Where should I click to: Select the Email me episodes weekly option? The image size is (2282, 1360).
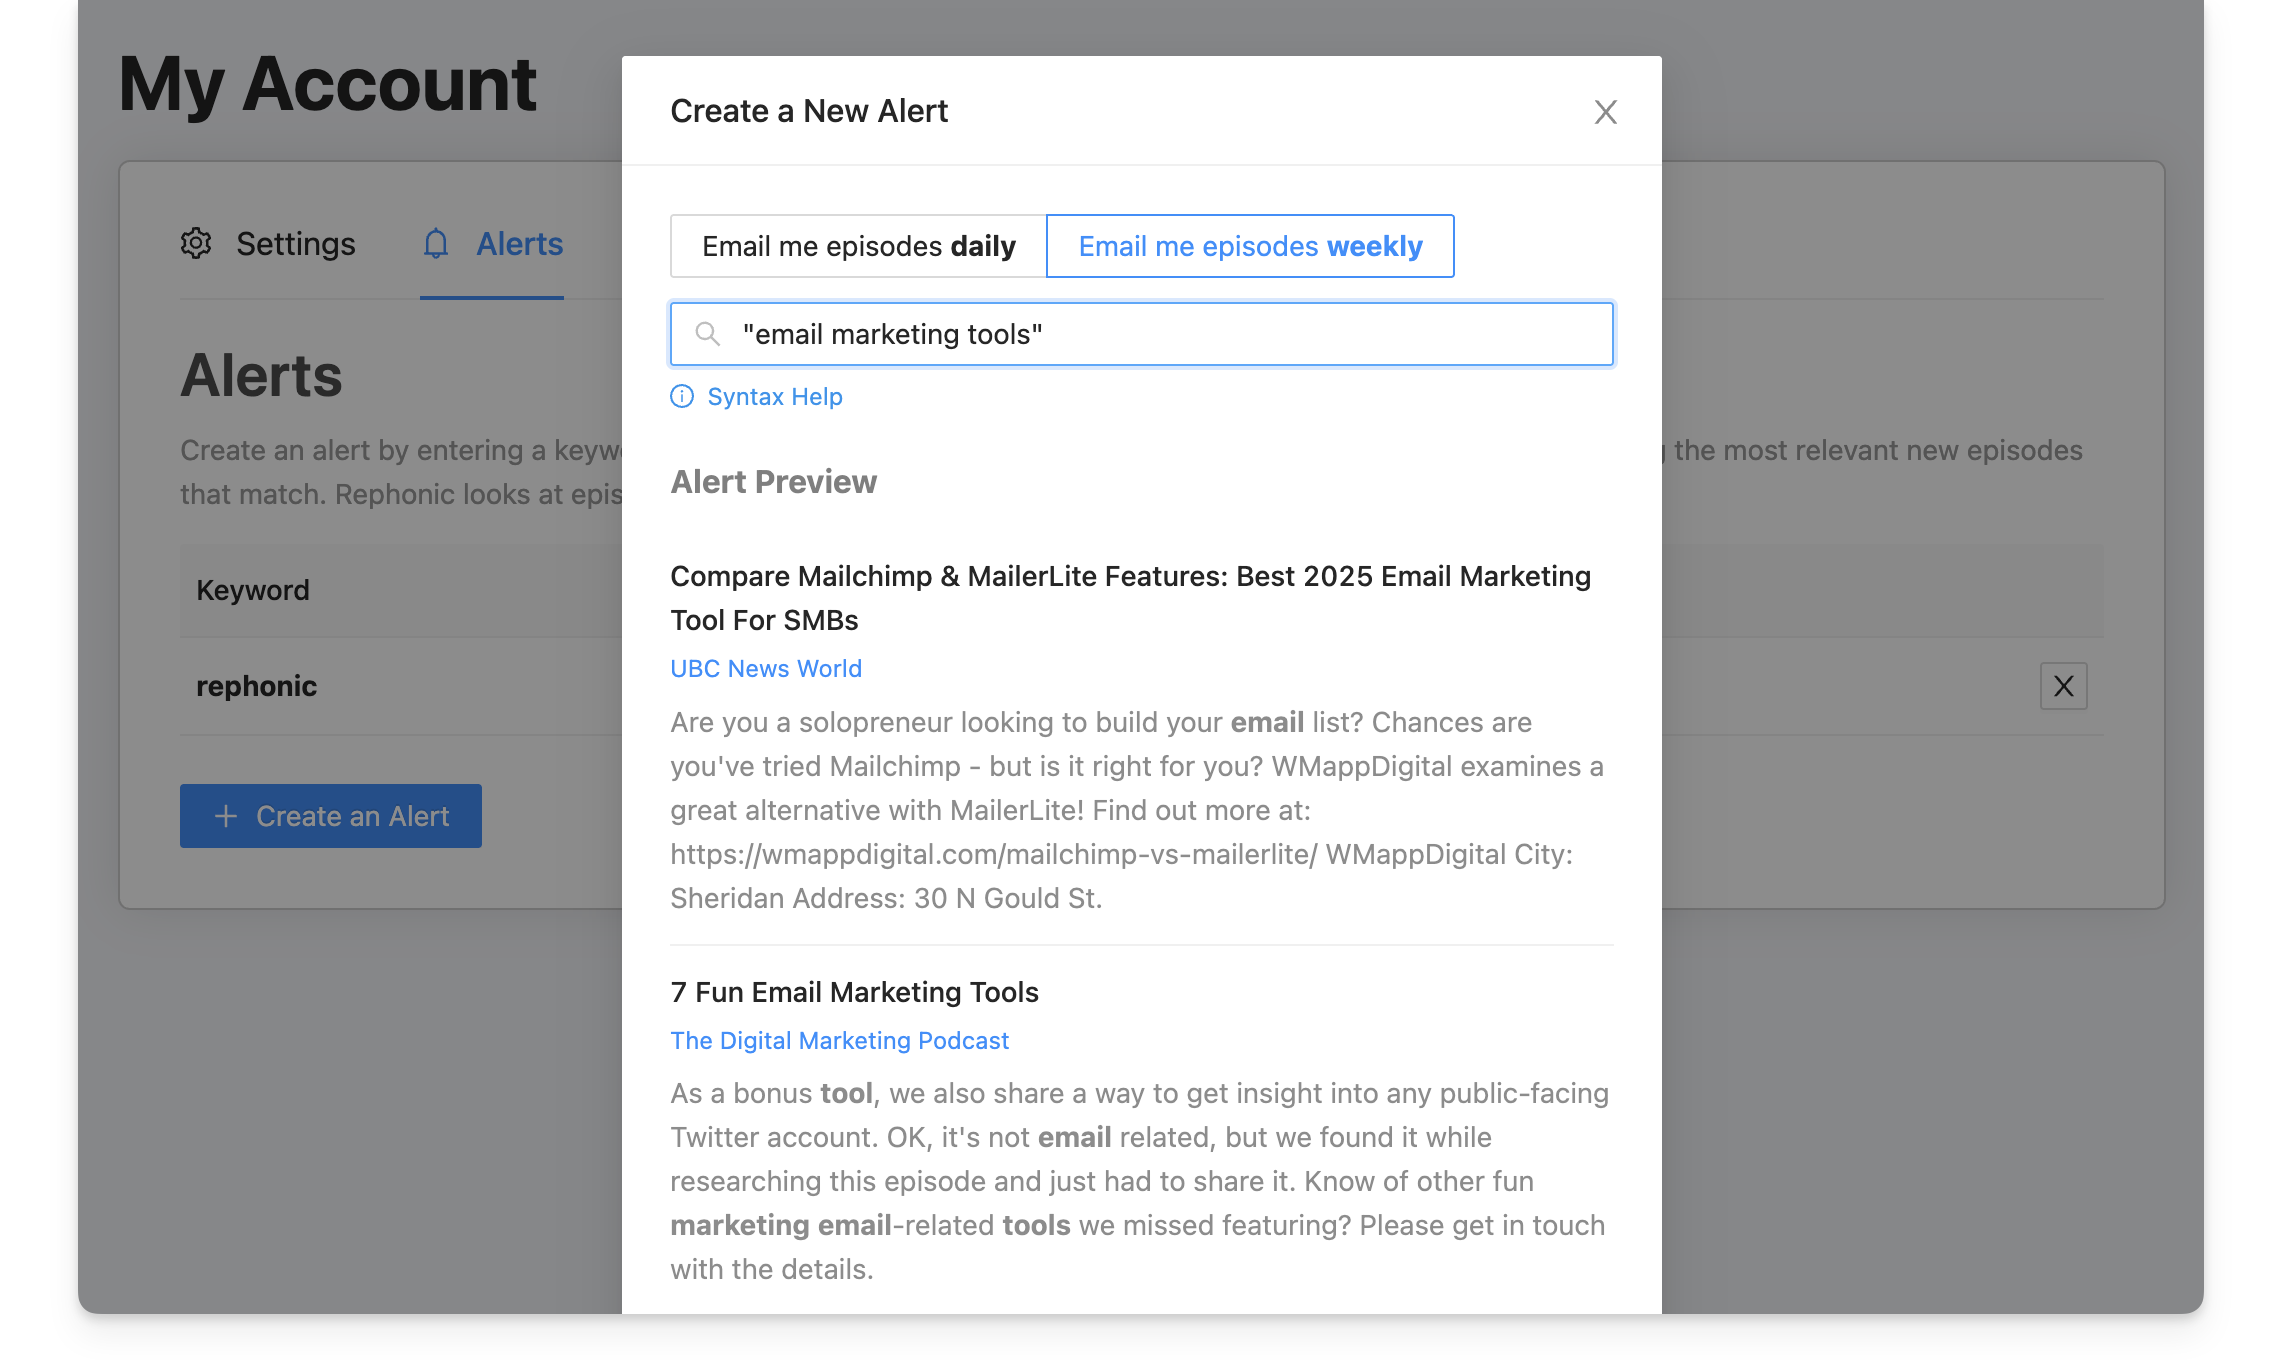tap(1250, 246)
